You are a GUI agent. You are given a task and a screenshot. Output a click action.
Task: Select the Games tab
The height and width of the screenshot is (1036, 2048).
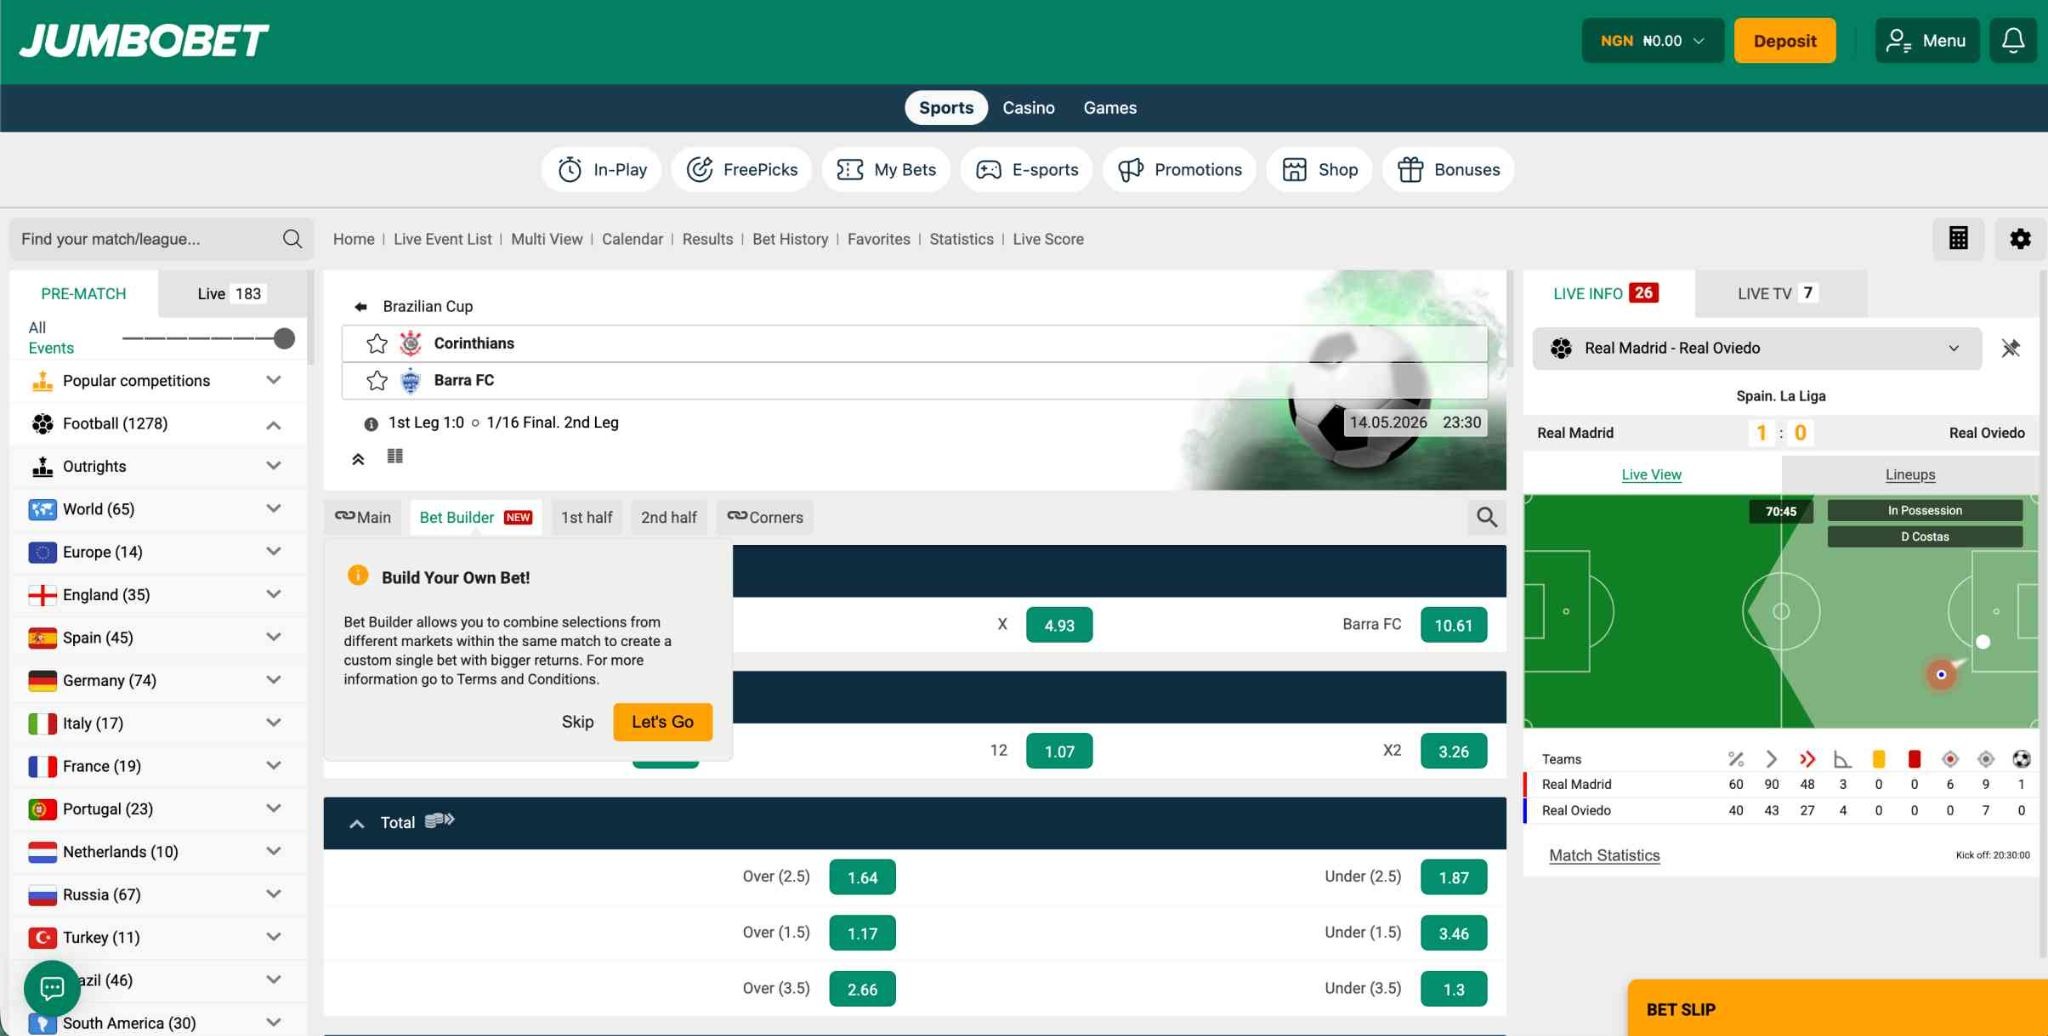tap(1110, 107)
